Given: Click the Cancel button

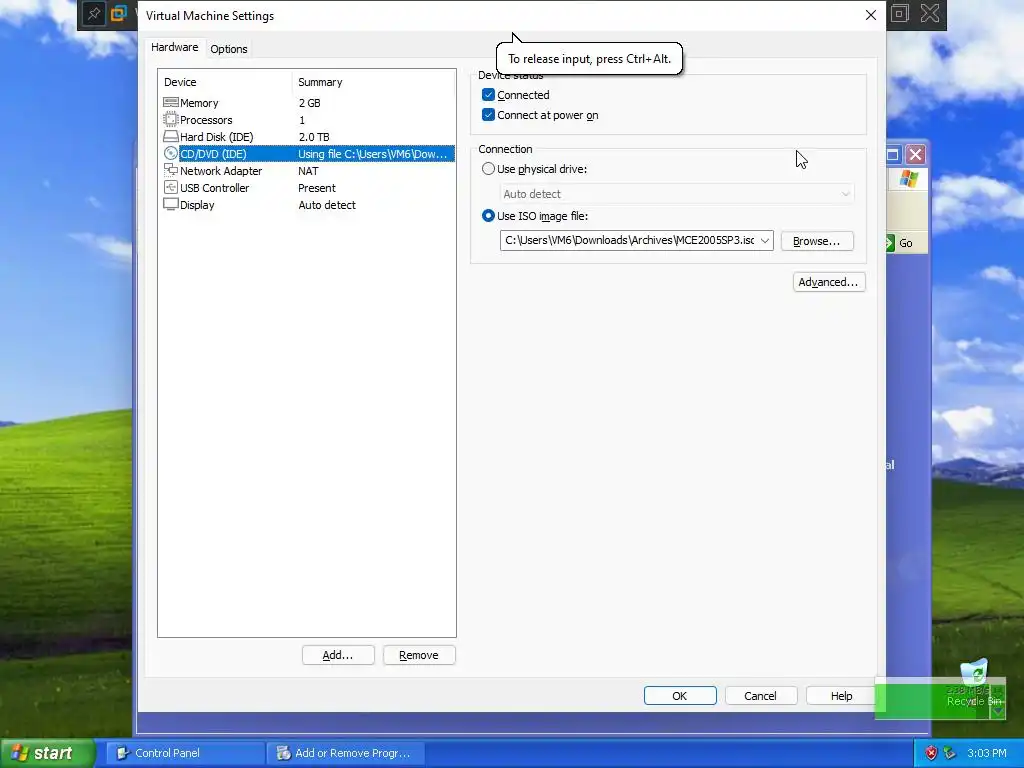Looking at the screenshot, I should click(761, 696).
